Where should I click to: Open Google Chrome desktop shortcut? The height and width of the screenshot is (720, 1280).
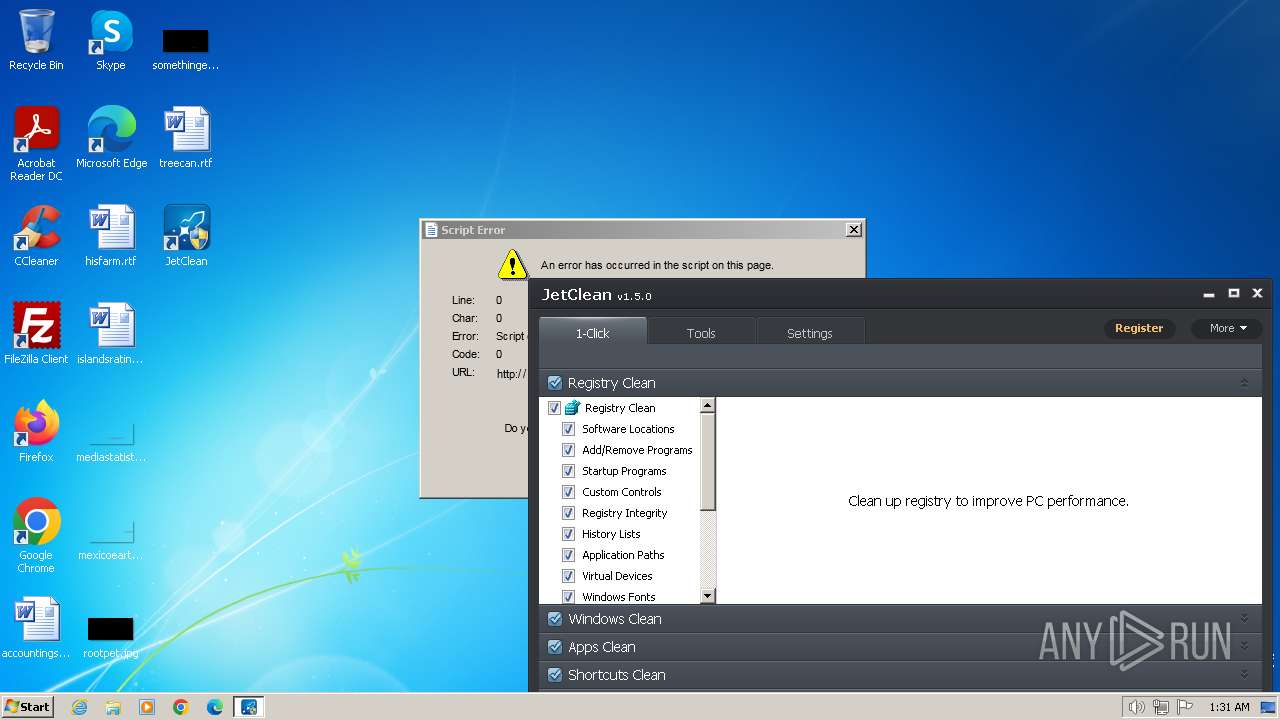(36, 536)
